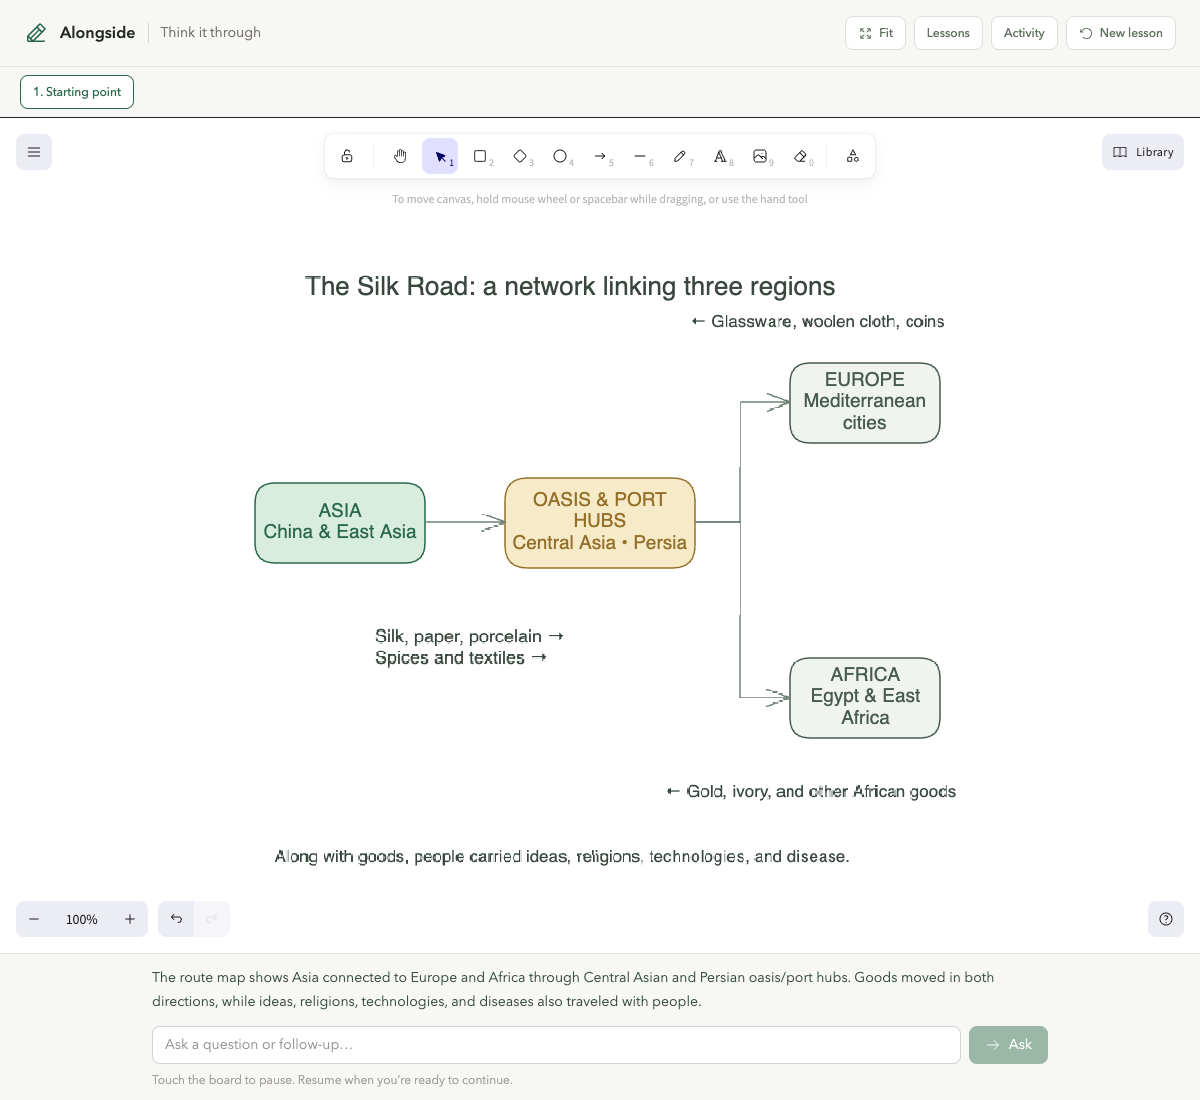This screenshot has width=1200, height=1100.
Task: Open the Lessons list
Action: point(948,33)
